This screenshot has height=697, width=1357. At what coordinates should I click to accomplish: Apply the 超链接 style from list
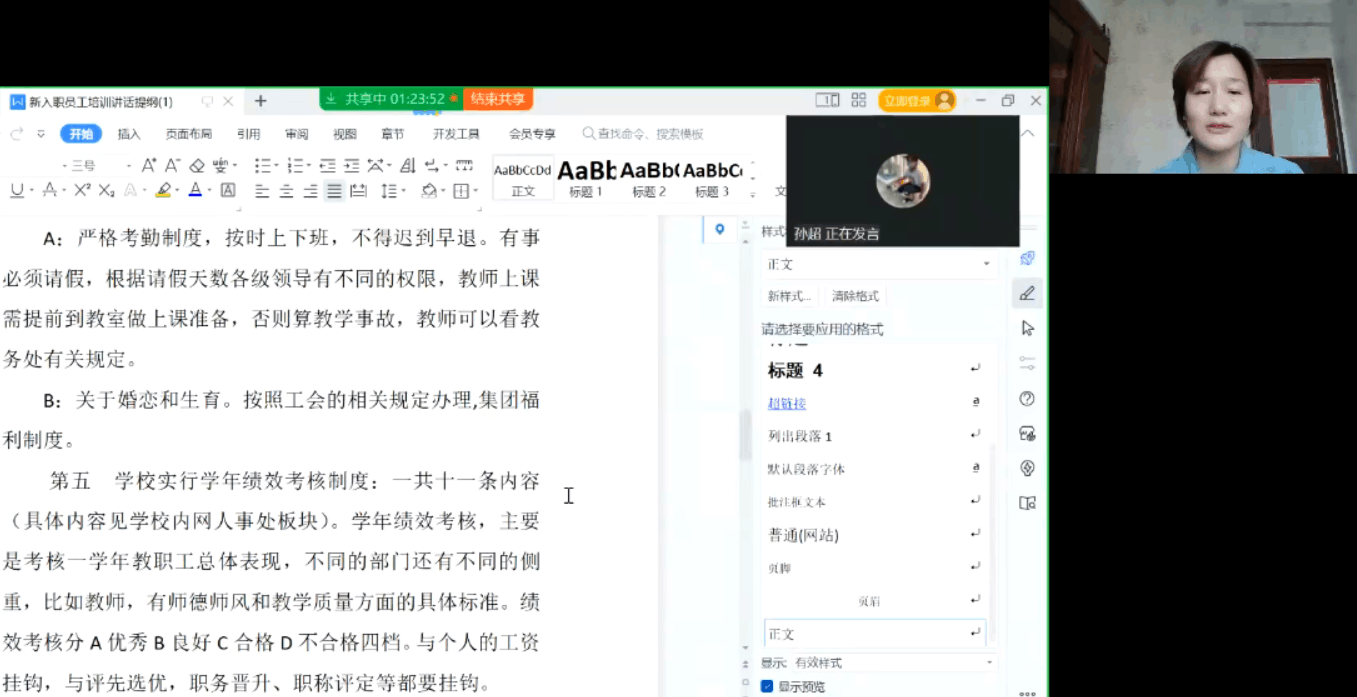point(787,403)
